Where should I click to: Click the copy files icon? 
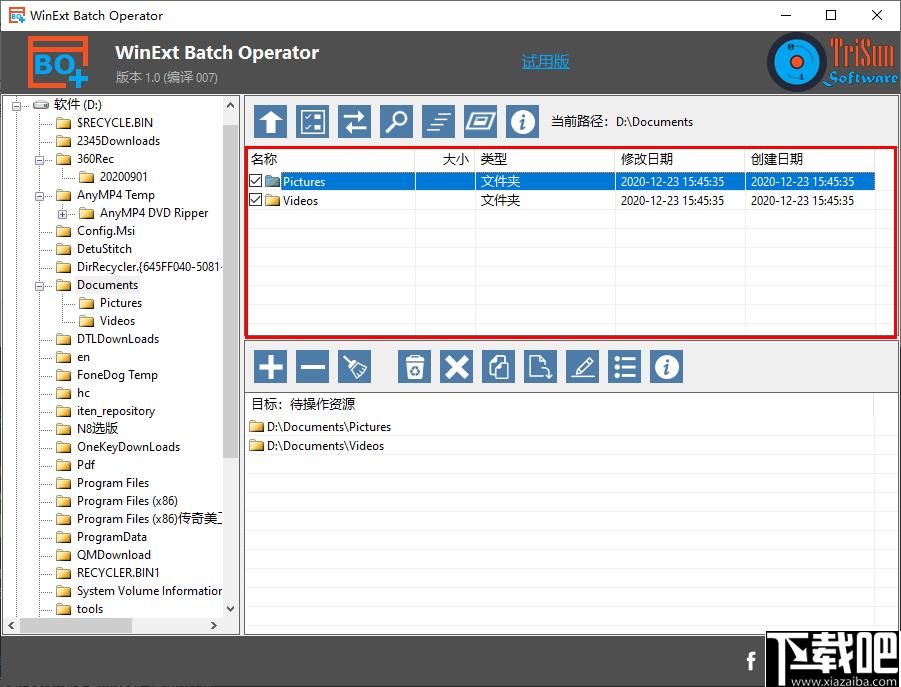coord(498,366)
